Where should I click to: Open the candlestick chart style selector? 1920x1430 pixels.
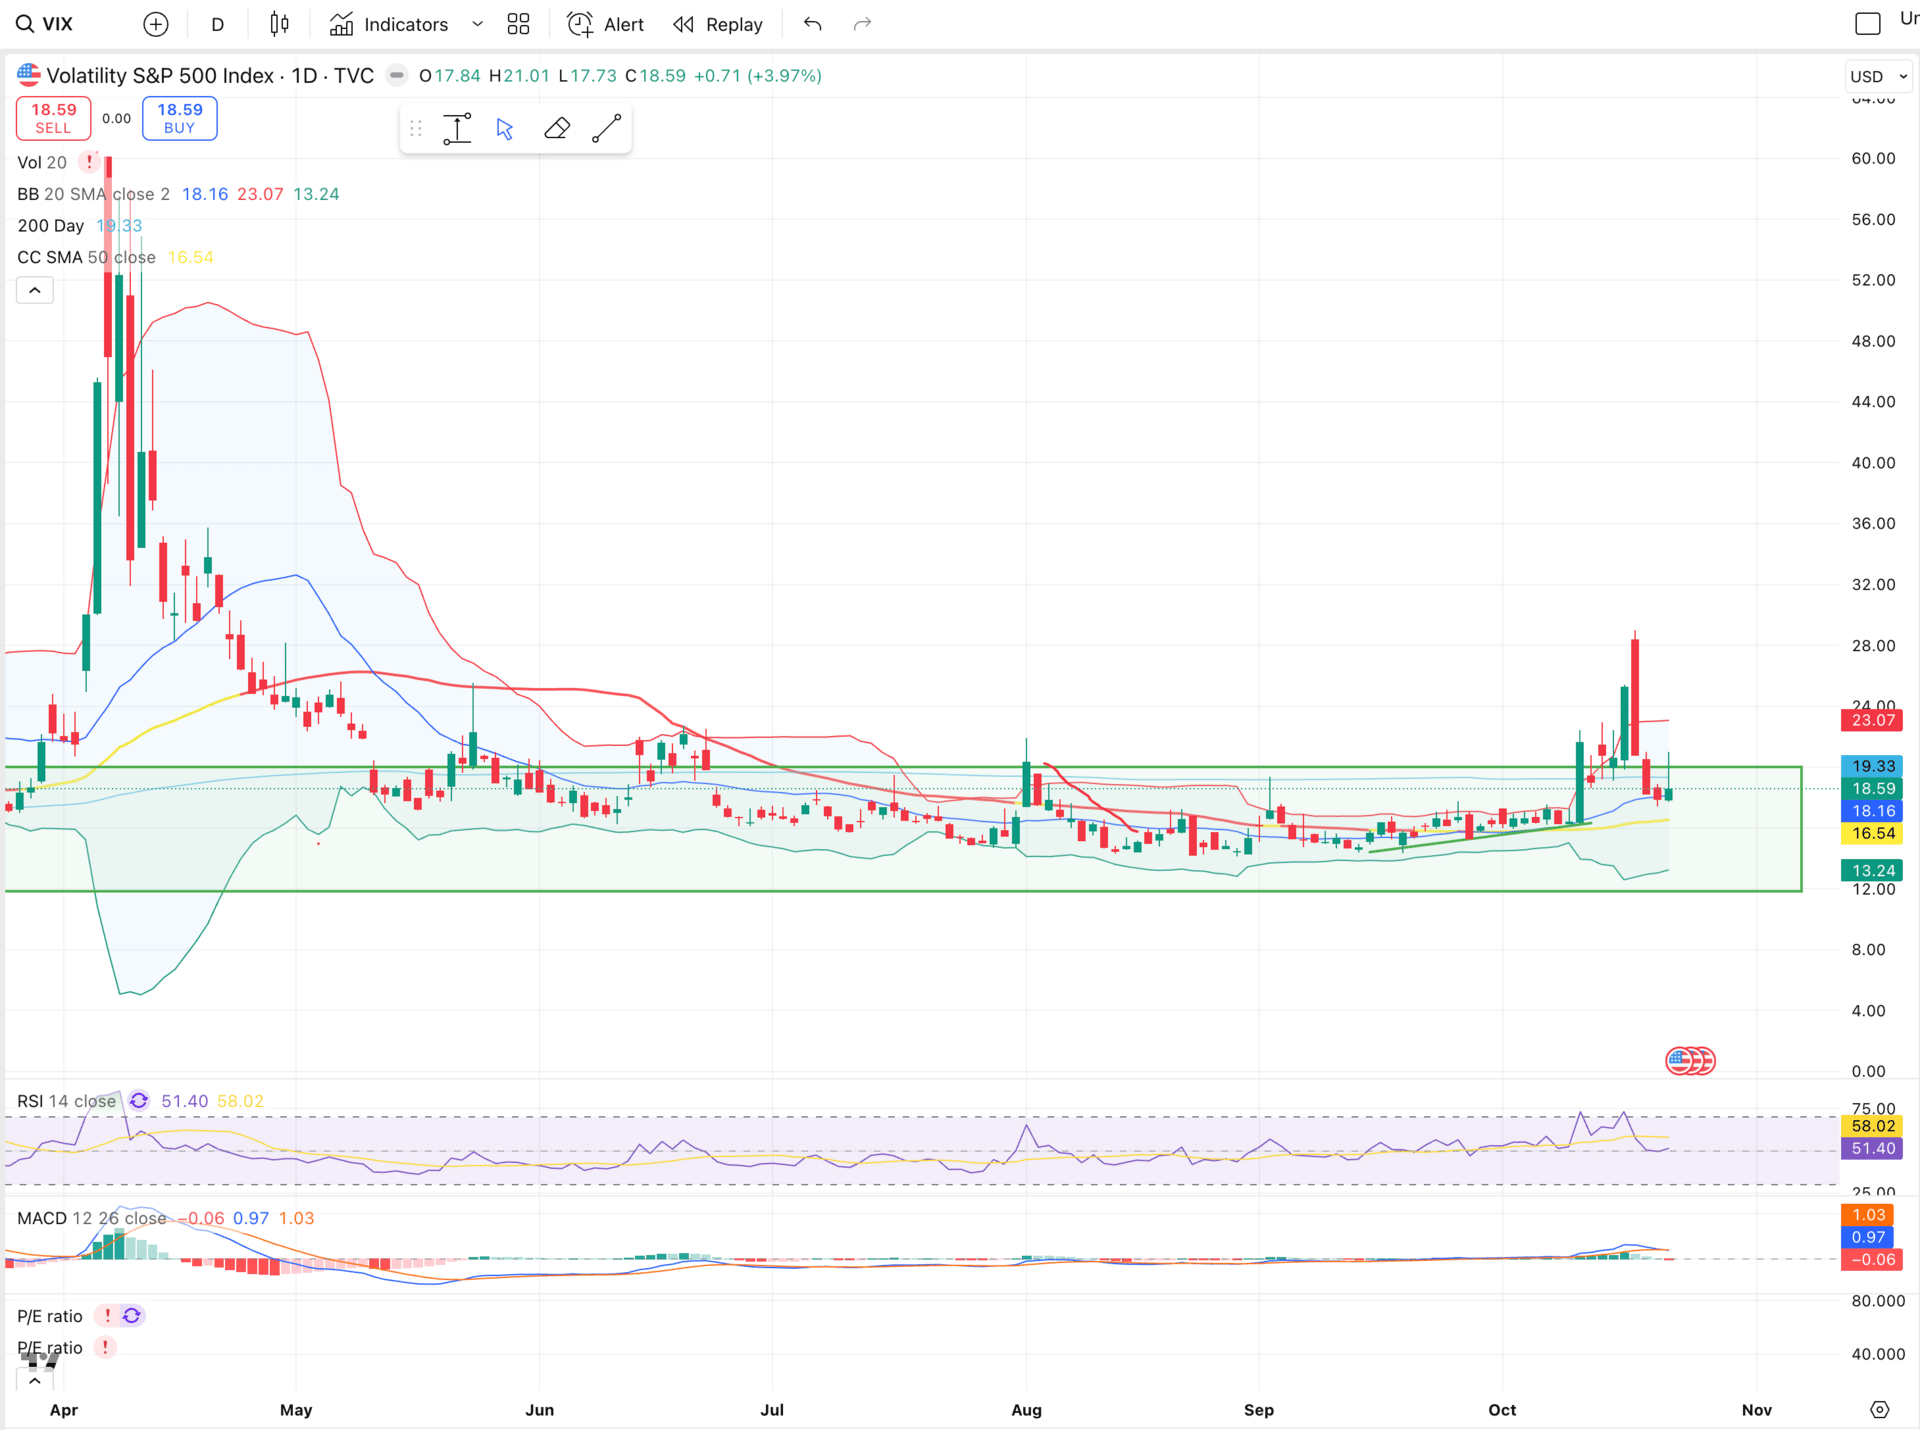point(280,24)
